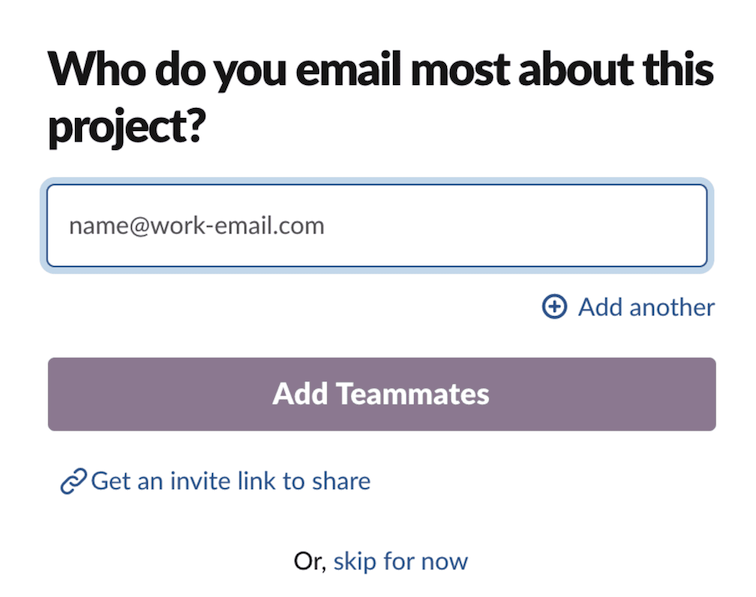The width and height of the screenshot is (756, 597).
Task: Open 'Get an invite link to share'
Action: click(230, 481)
